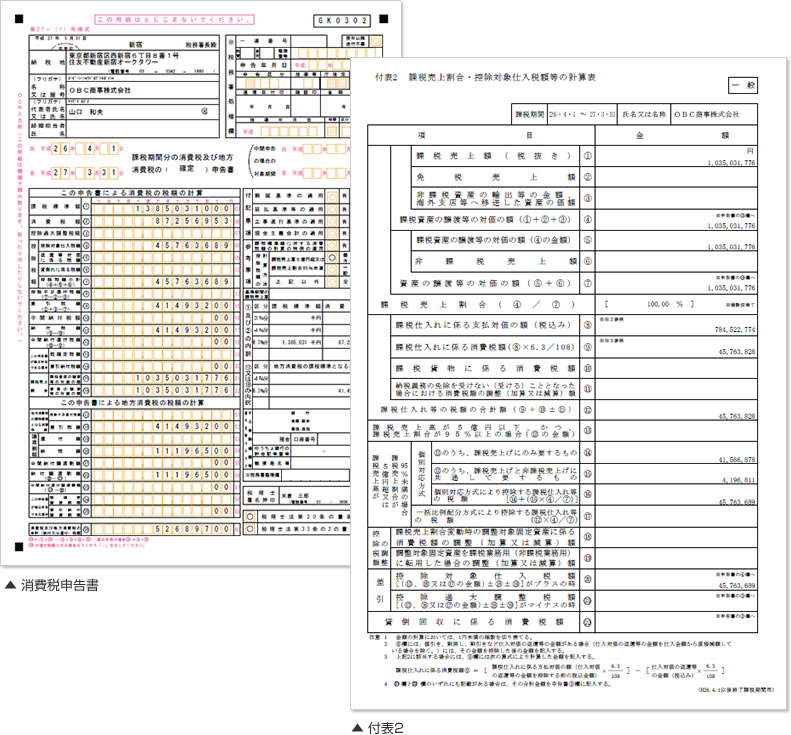Click 新宿 tax office name on the tax return
Viewport: 791px width, 735px height.
pyautogui.click(x=136, y=44)
